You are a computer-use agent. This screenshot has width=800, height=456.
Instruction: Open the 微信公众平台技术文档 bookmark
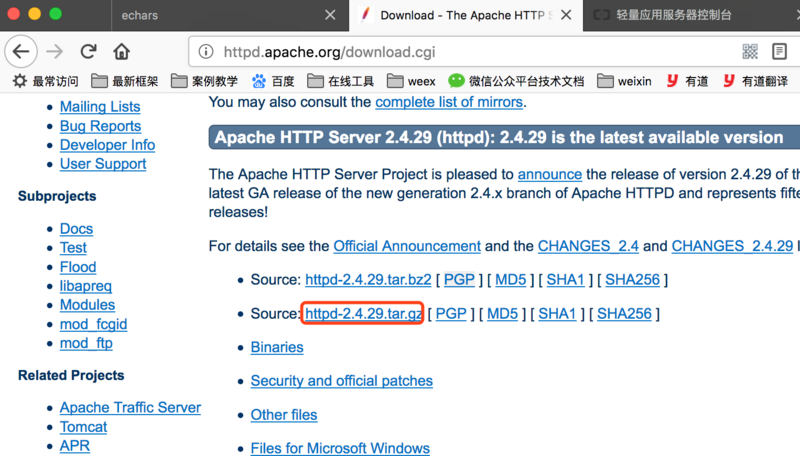pos(516,81)
